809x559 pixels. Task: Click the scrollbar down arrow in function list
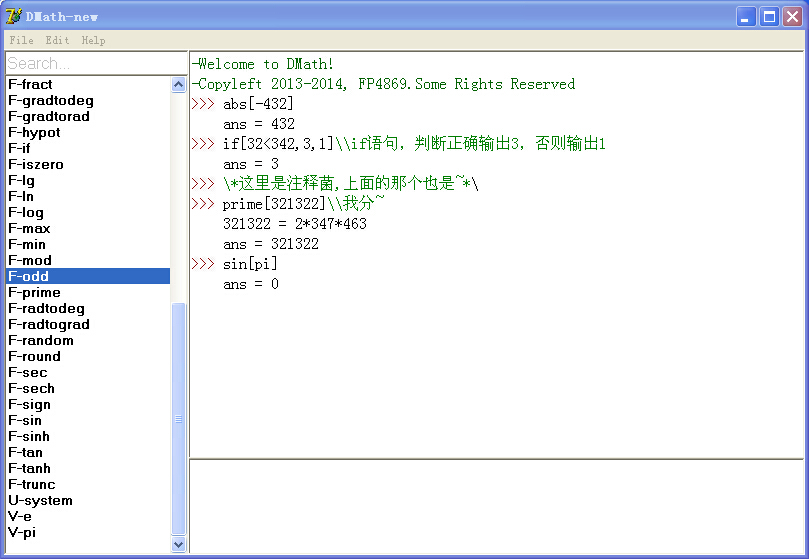[x=179, y=544]
